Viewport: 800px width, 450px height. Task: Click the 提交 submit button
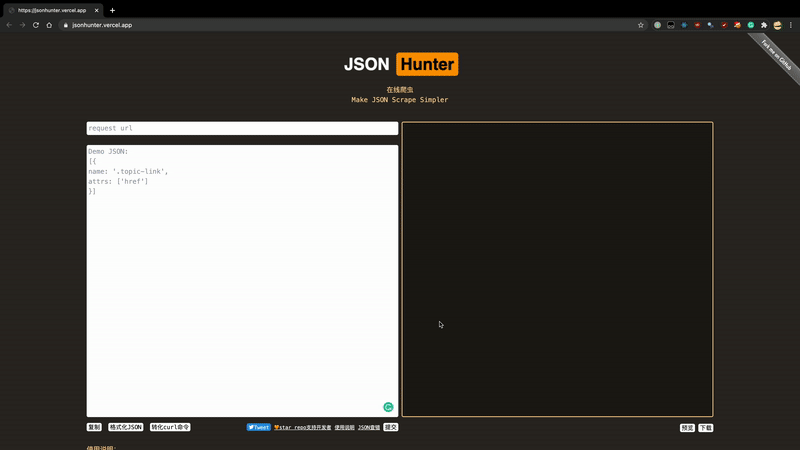(x=391, y=427)
